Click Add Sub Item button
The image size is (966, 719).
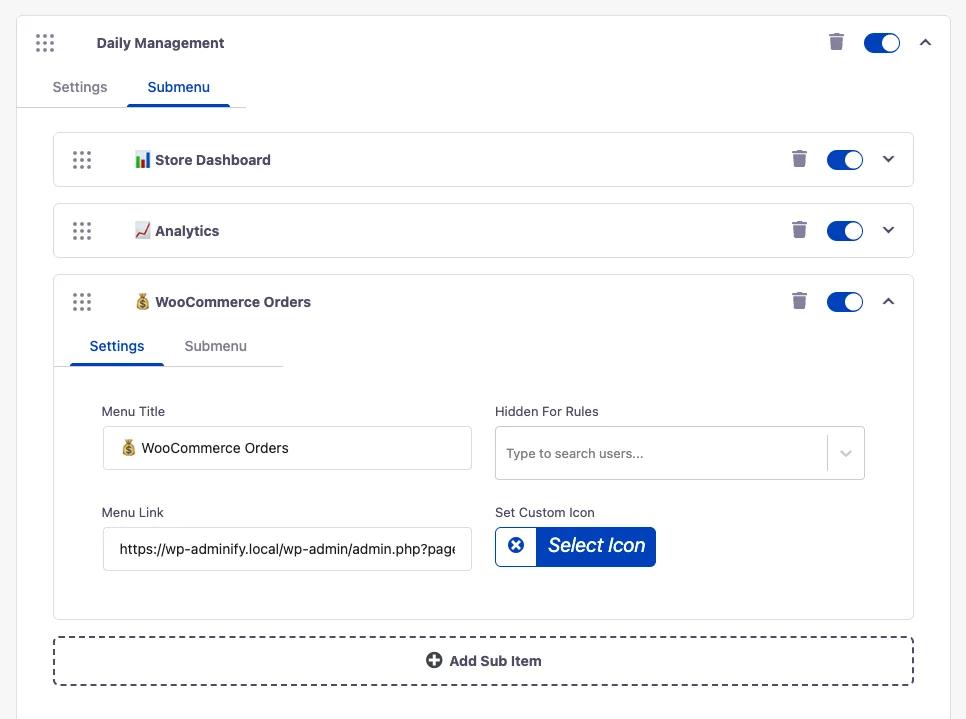(484, 661)
